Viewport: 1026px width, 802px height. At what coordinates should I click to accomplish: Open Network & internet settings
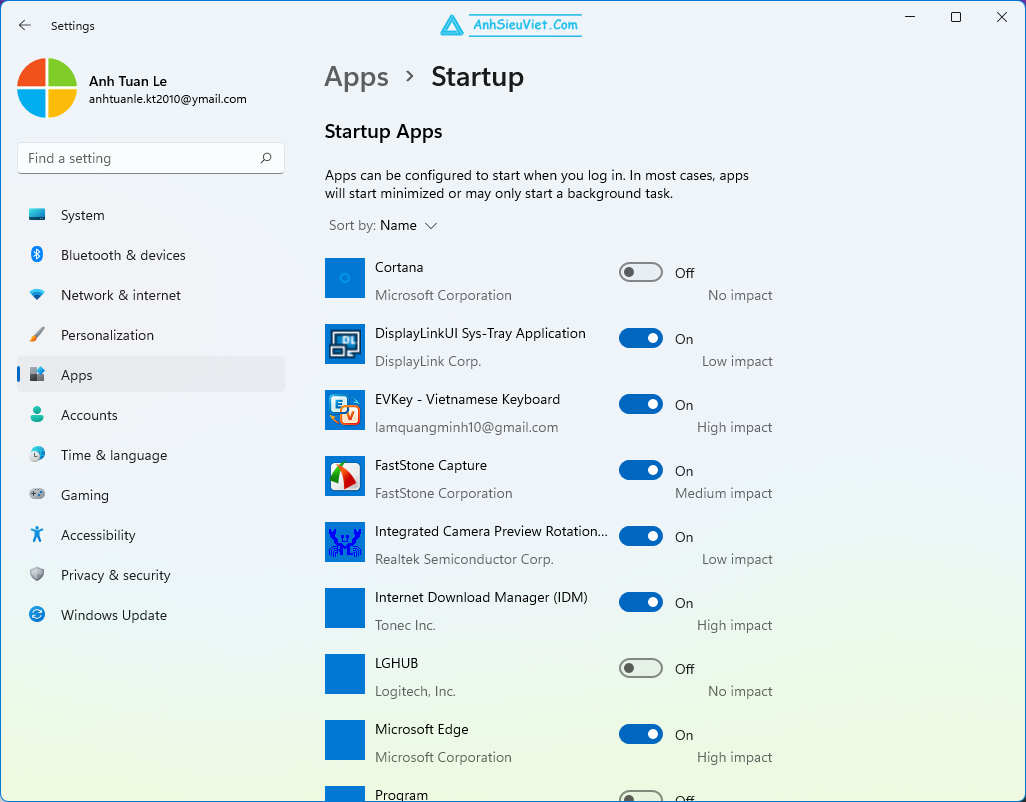click(x=151, y=294)
